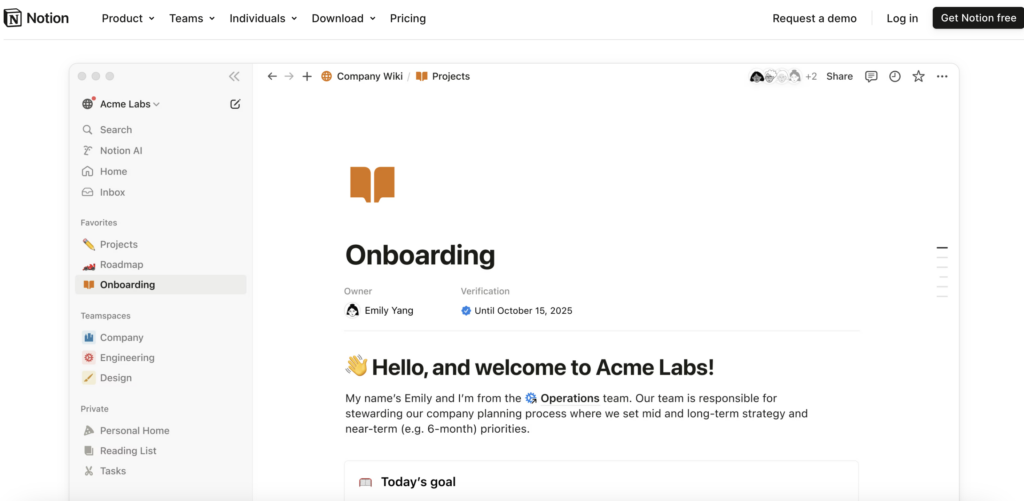Click the Today's goal callout heading
This screenshot has width=1024, height=501.
click(x=418, y=482)
